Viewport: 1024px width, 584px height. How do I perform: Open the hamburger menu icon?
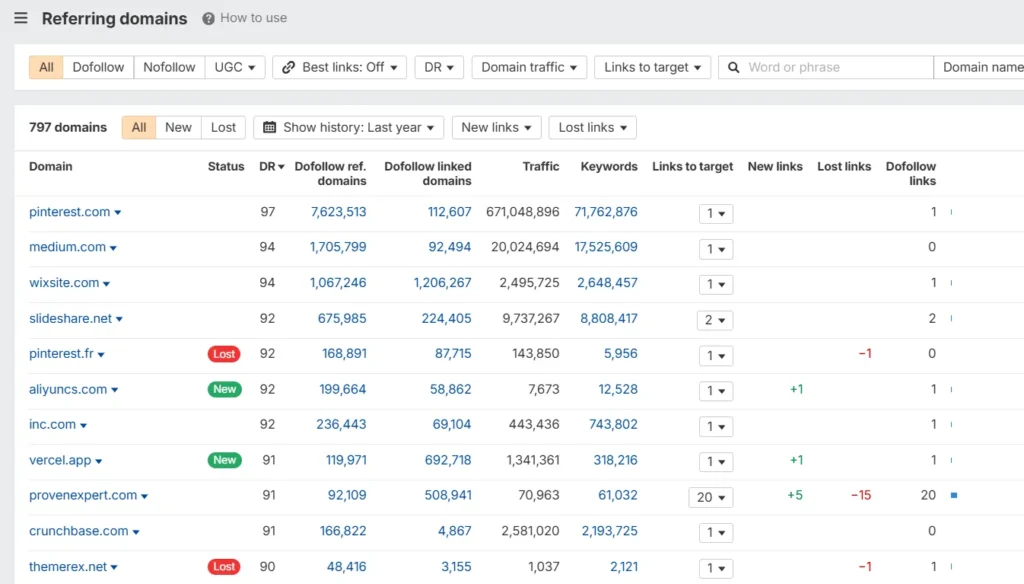click(21, 18)
